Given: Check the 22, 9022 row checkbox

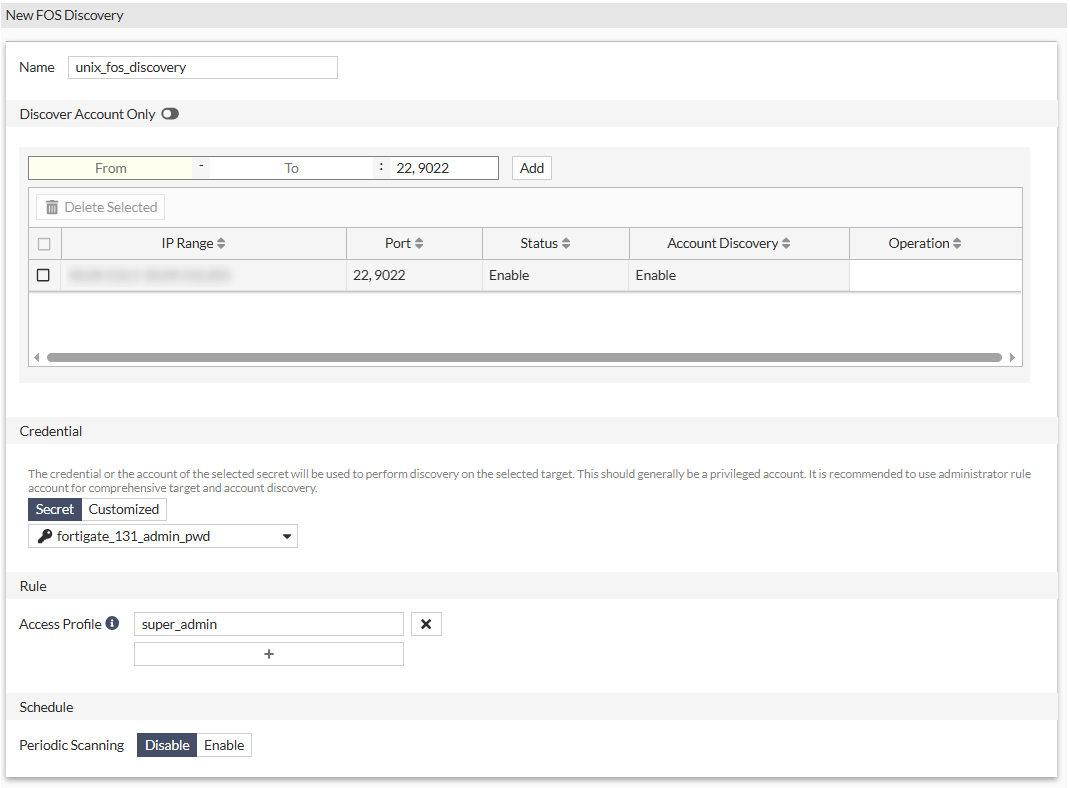Looking at the screenshot, I should pos(43,275).
